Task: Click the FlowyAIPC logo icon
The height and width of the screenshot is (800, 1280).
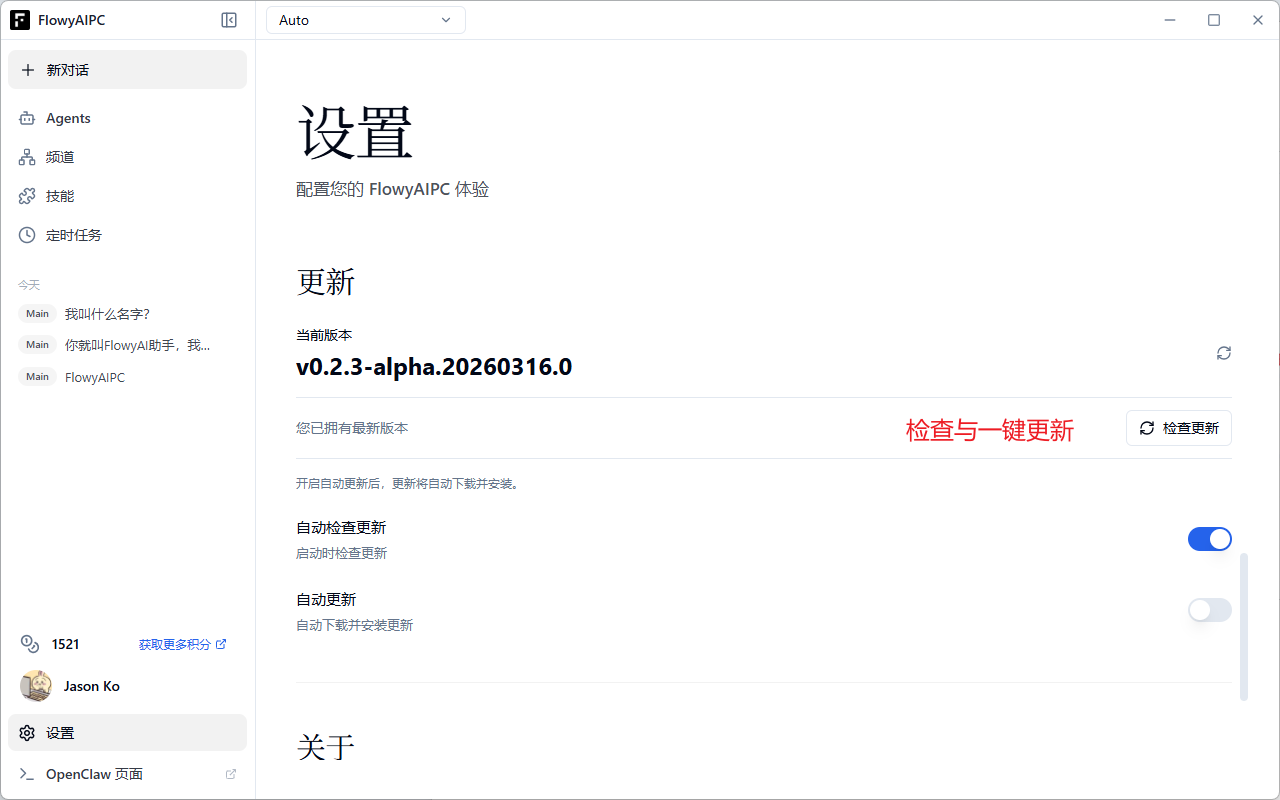Action: pyautogui.click(x=20, y=19)
